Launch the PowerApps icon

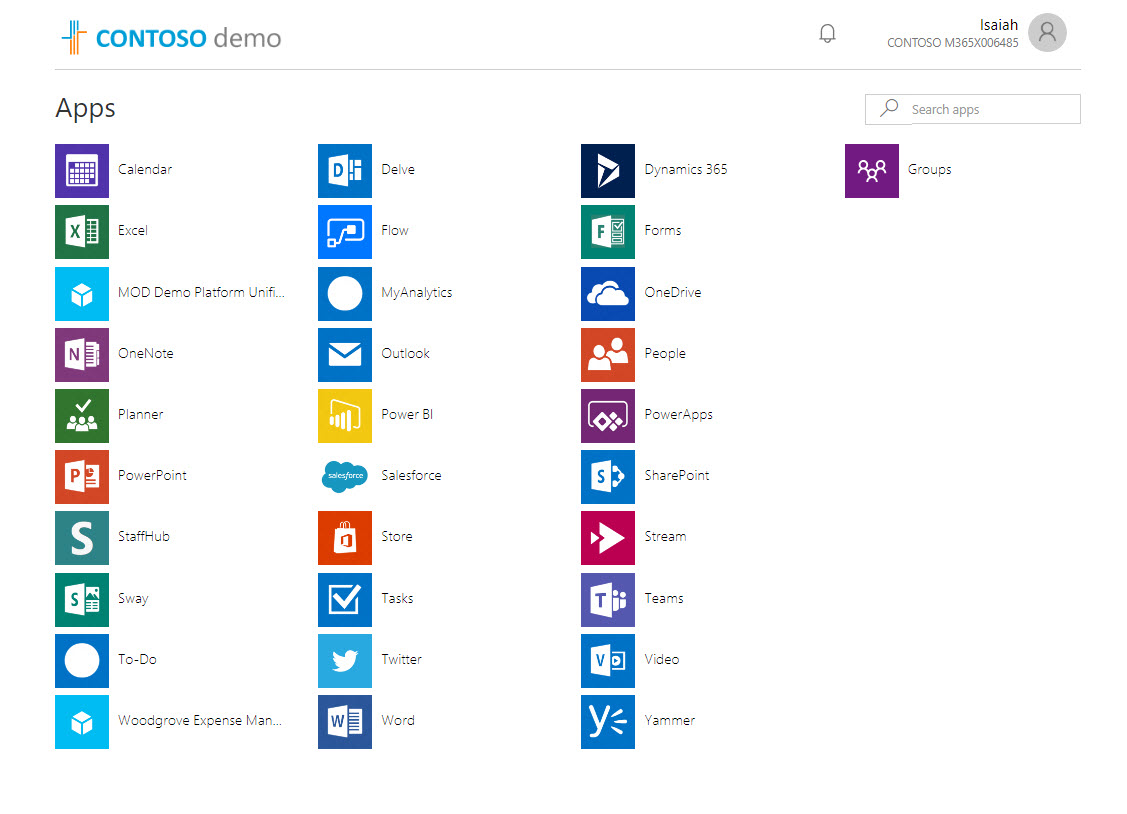pyautogui.click(x=608, y=416)
